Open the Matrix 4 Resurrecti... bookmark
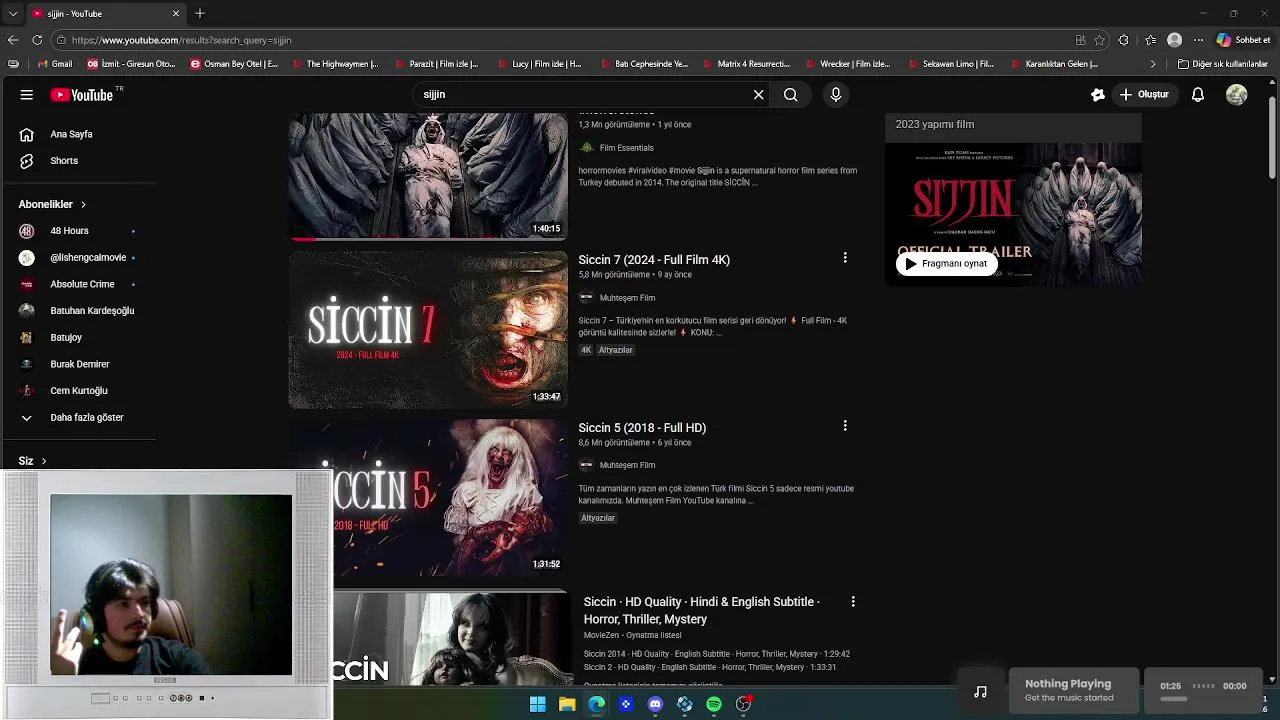 [x=745, y=64]
